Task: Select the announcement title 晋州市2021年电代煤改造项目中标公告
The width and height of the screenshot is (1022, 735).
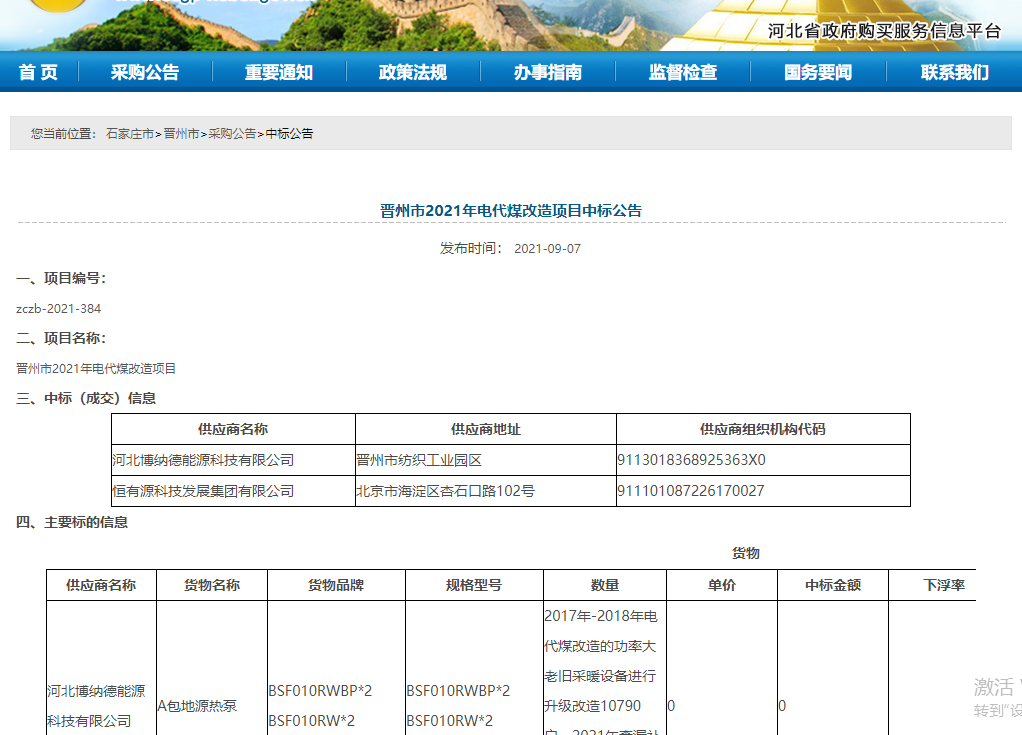Action: [x=511, y=210]
